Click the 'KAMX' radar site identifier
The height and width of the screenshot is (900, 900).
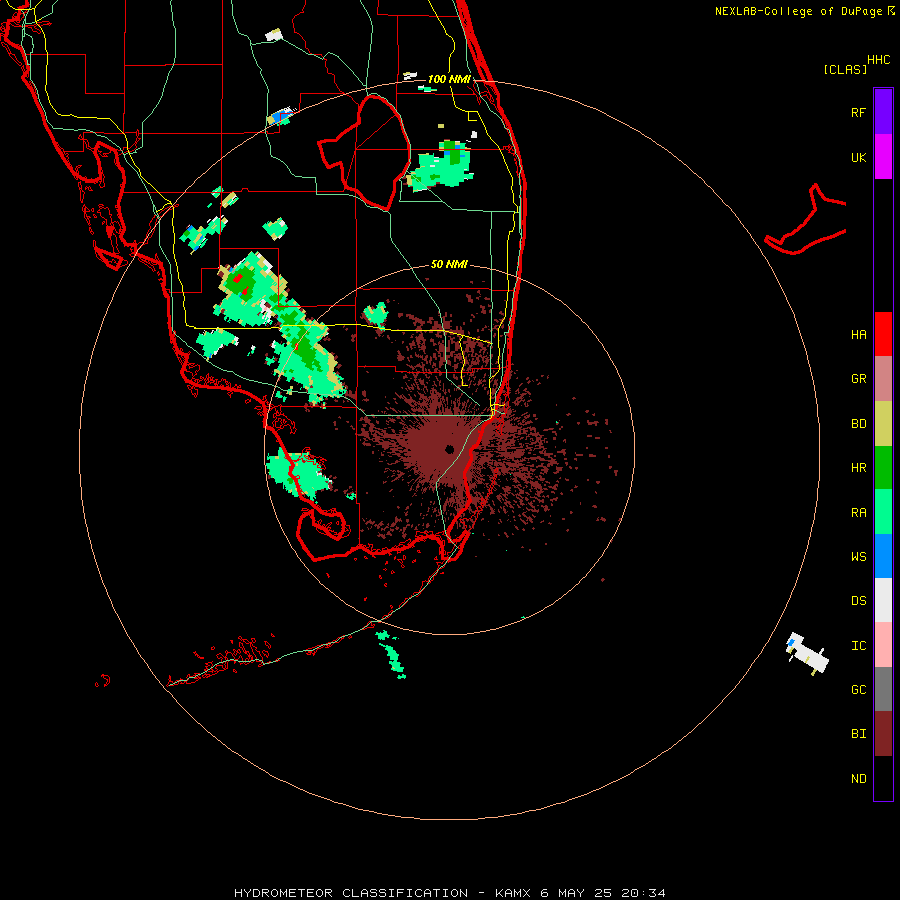point(513,893)
